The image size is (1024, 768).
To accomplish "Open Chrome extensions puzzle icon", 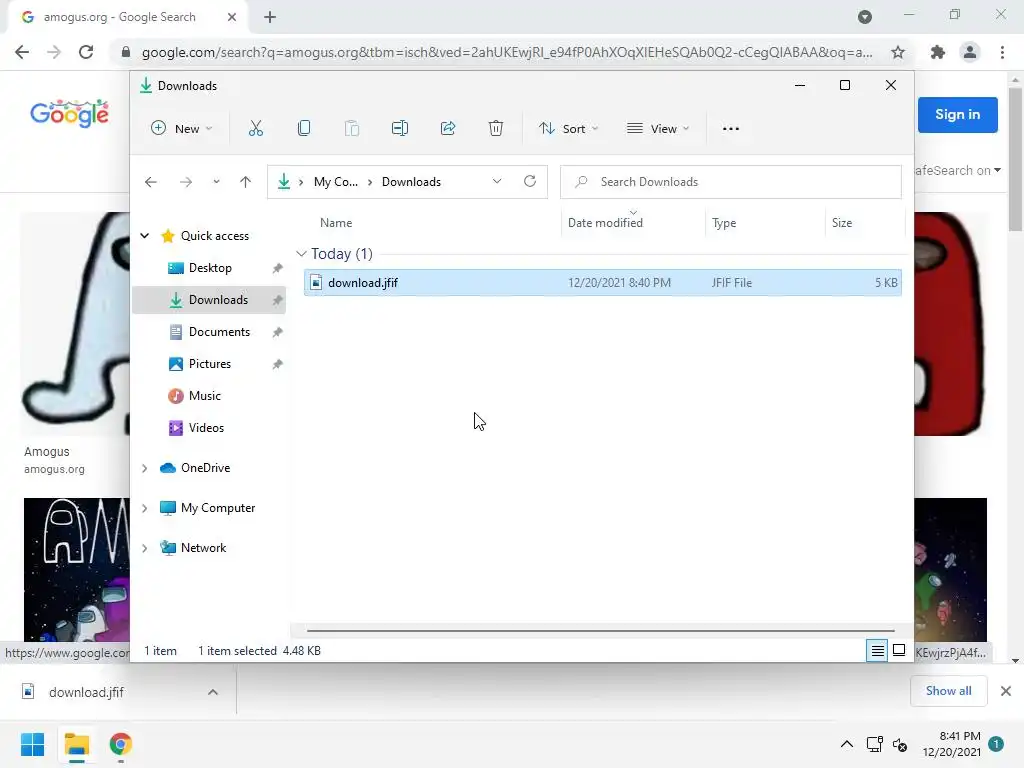I will tap(938, 52).
